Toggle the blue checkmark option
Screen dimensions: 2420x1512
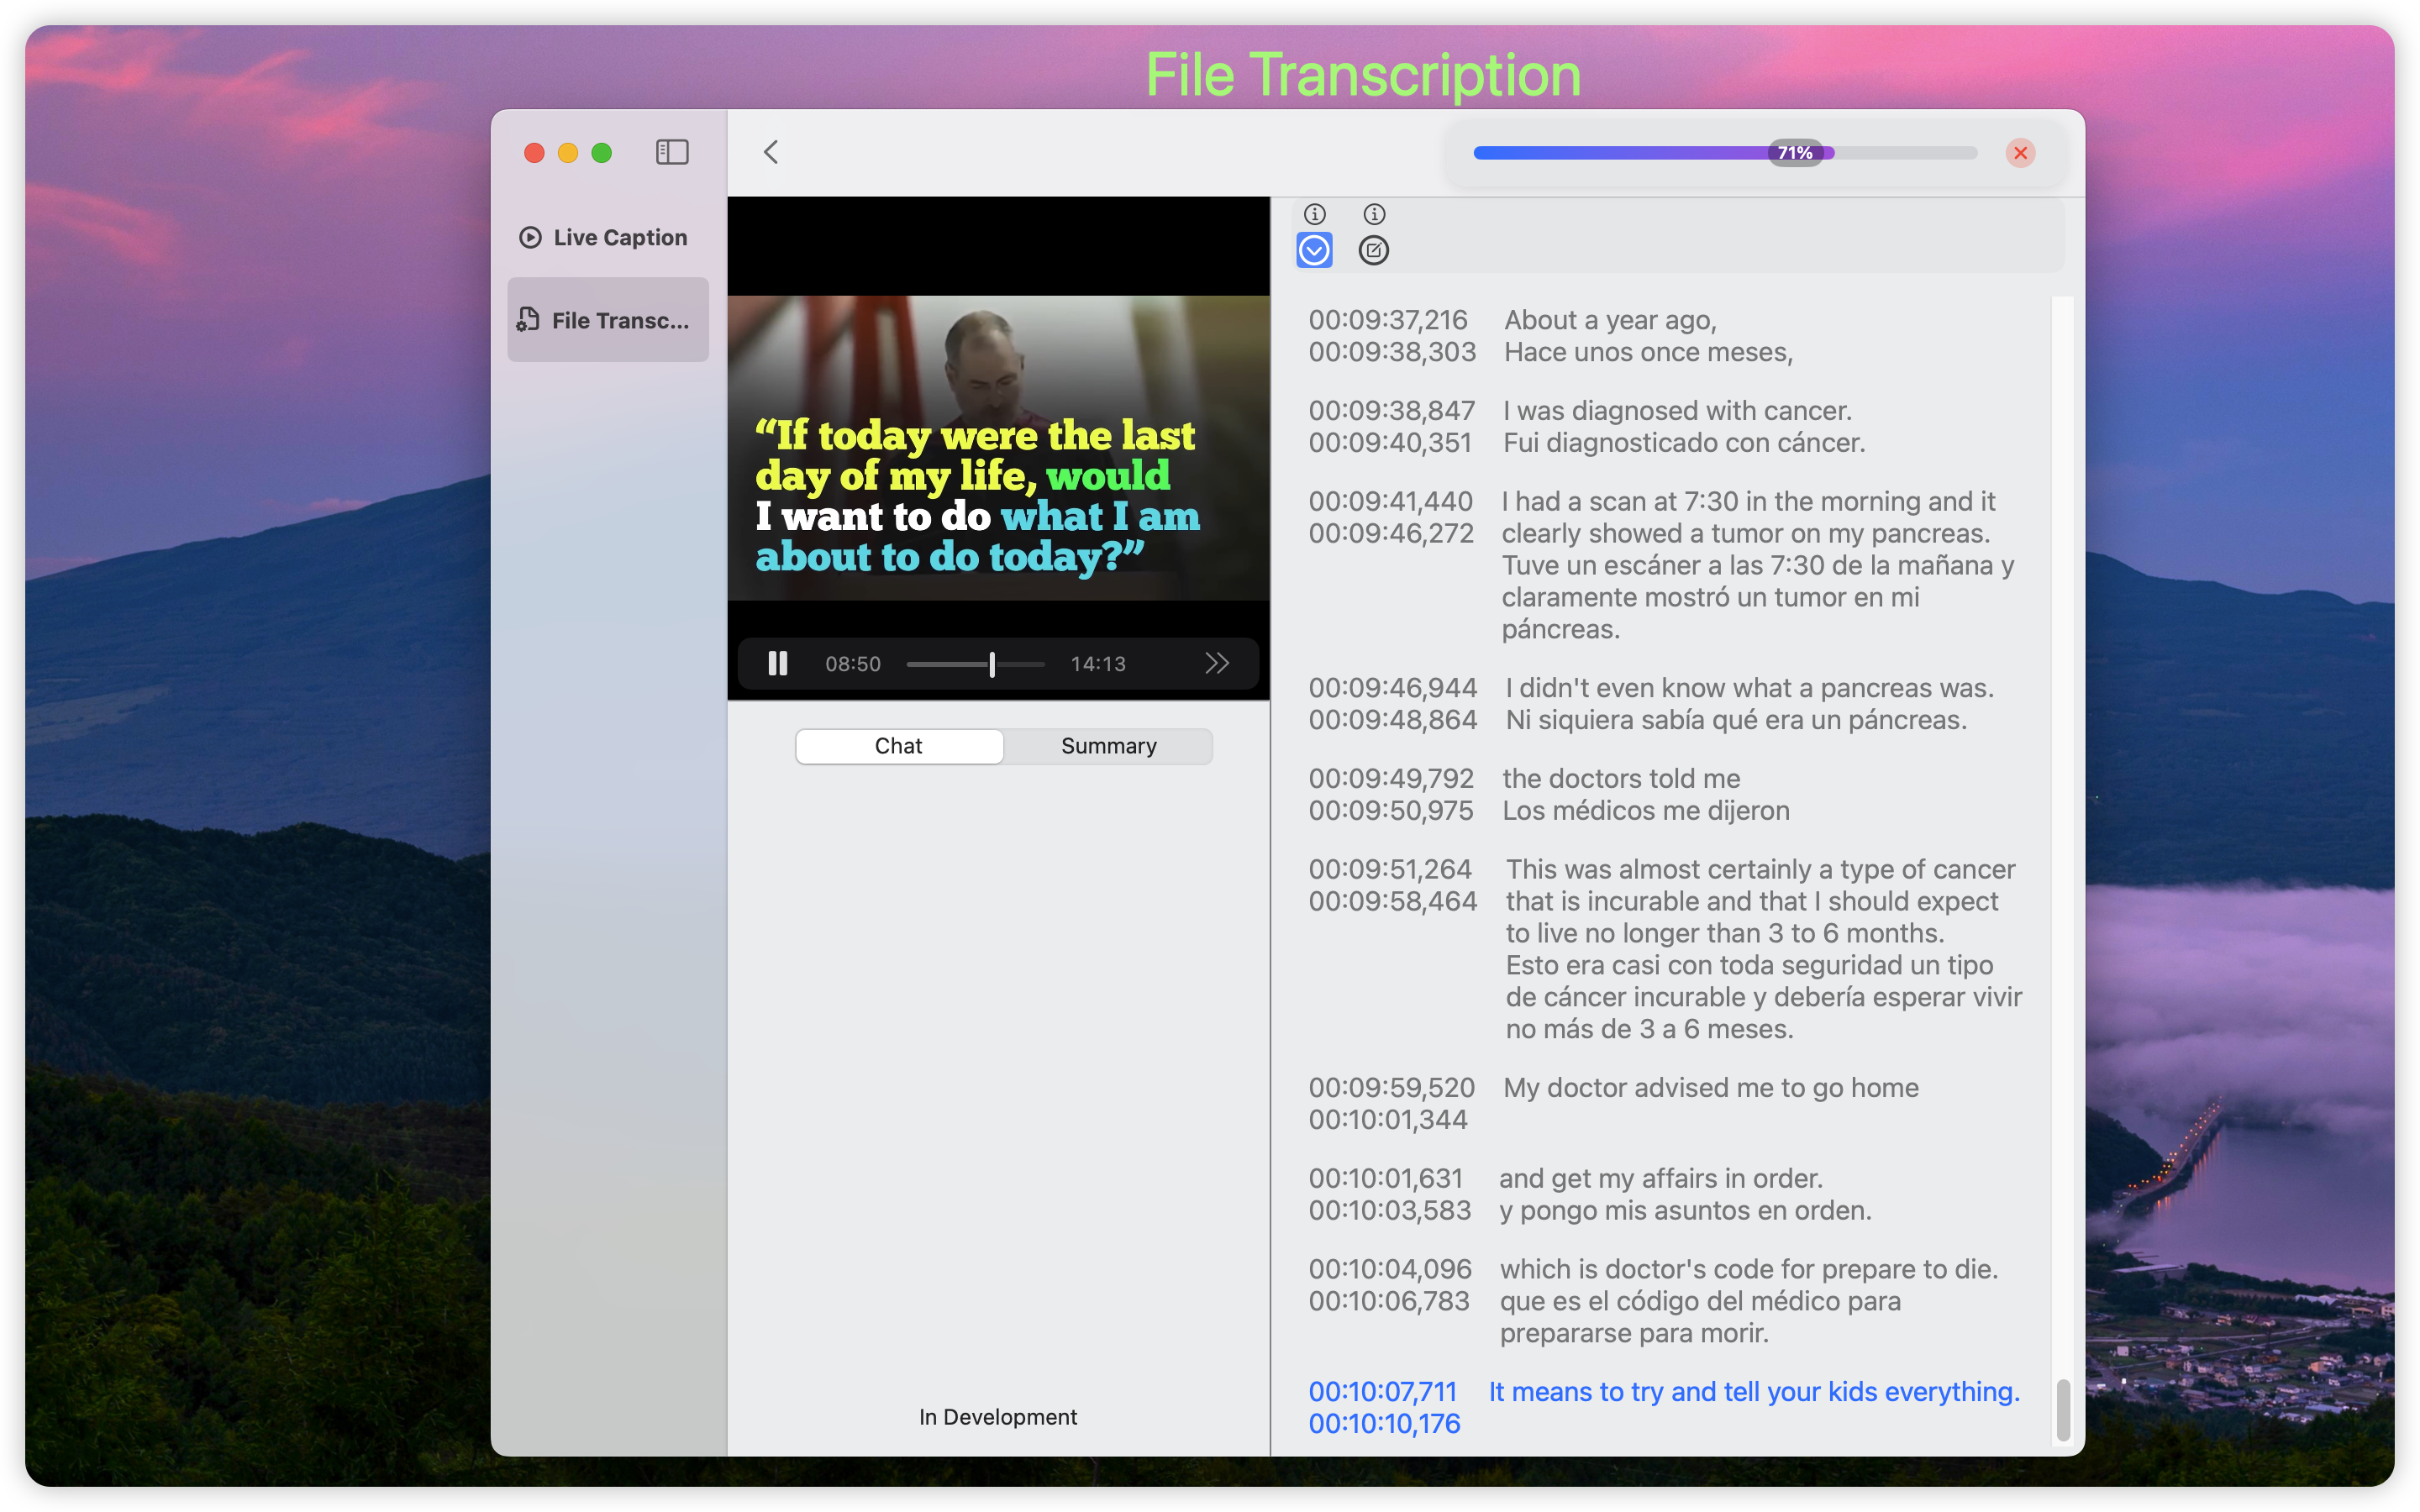pos(1315,250)
